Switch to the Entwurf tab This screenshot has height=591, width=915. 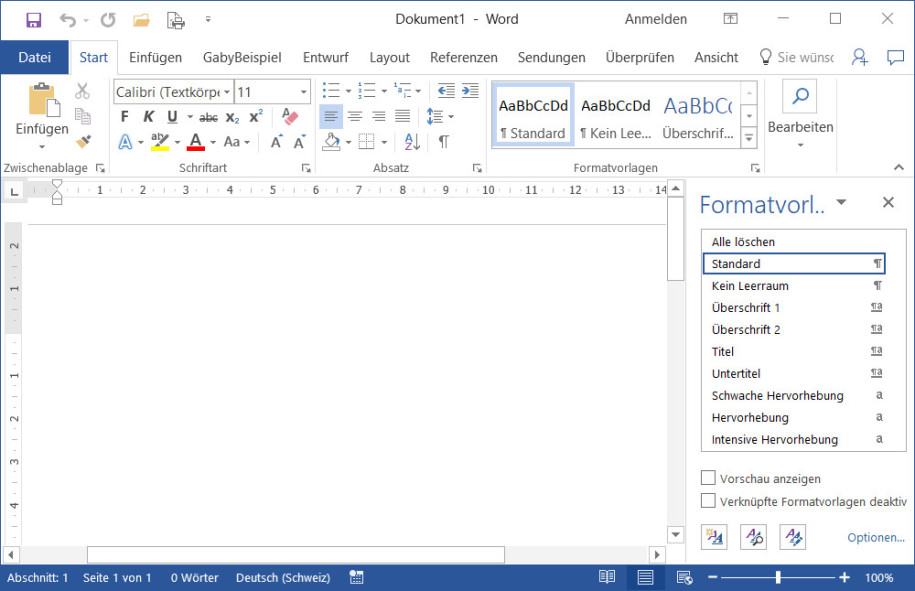click(326, 57)
